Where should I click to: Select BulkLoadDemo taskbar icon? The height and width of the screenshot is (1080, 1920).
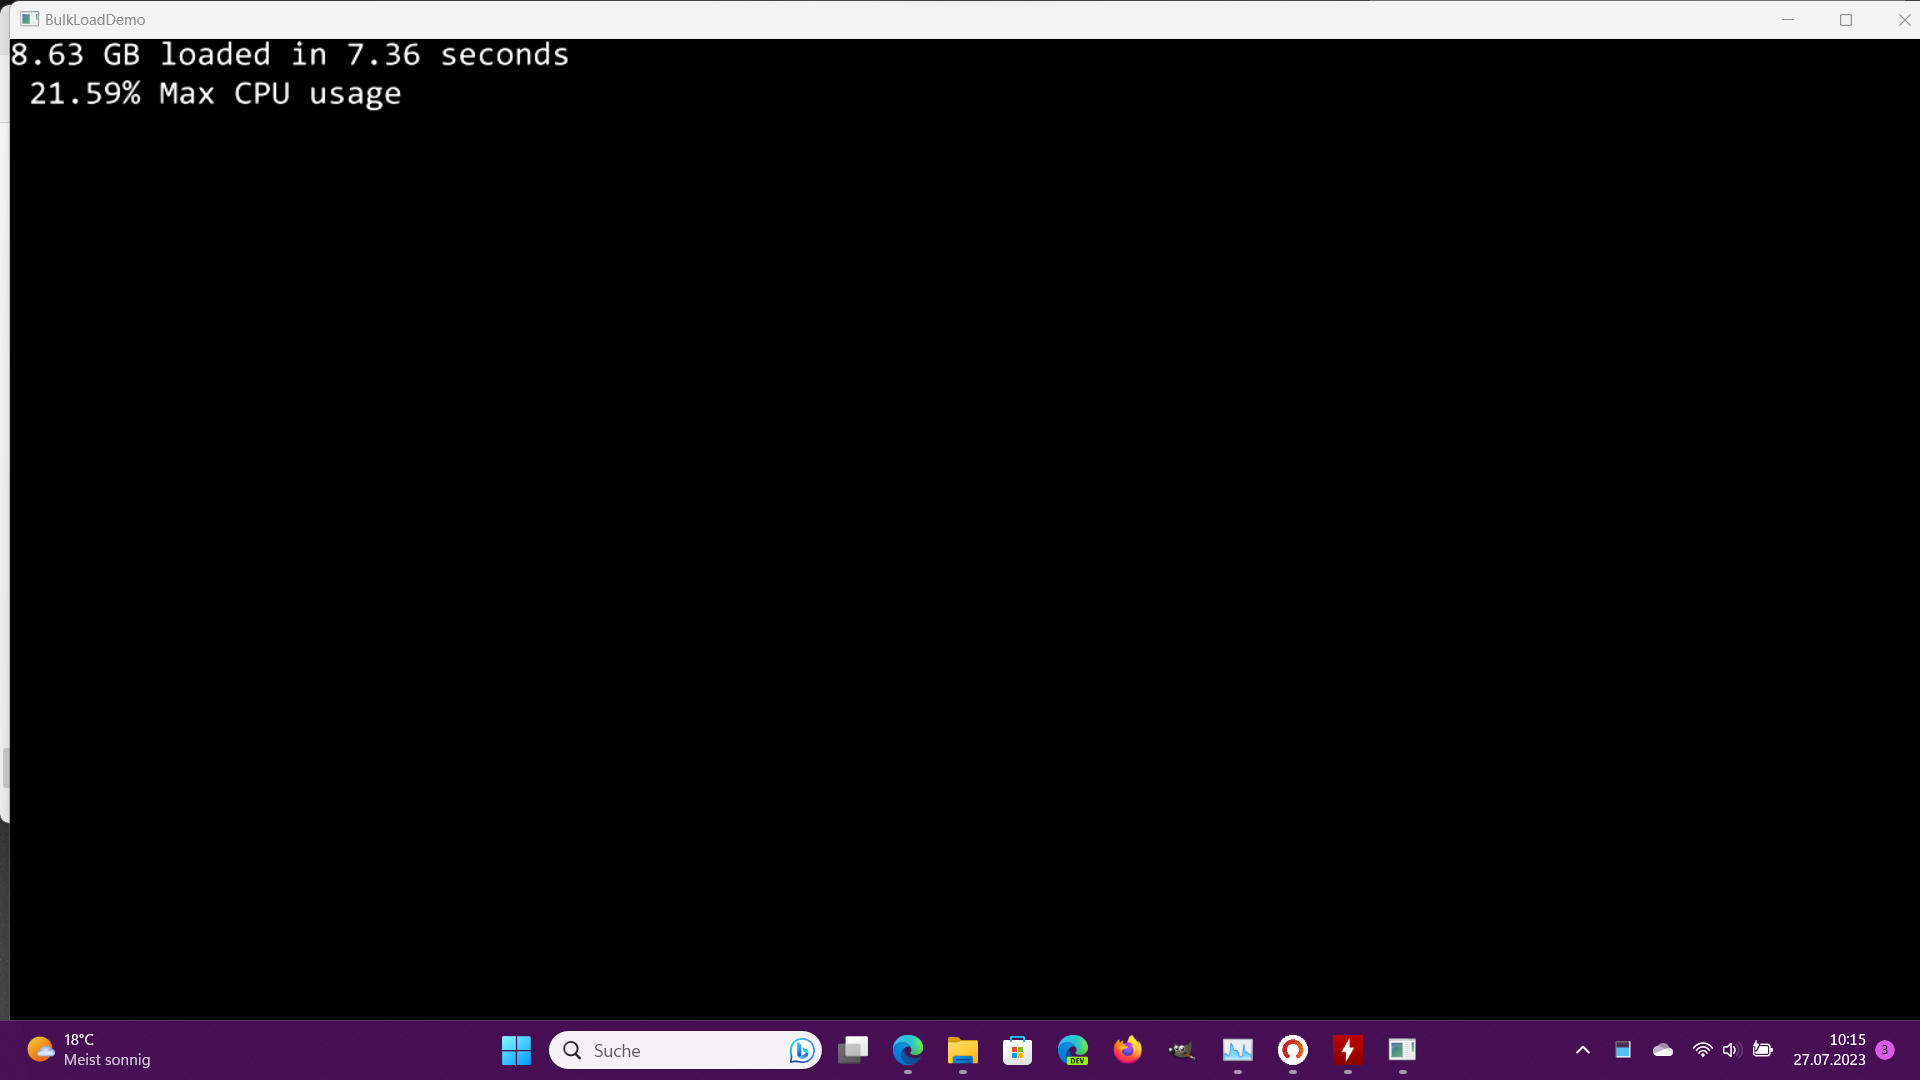[1402, 1050]
